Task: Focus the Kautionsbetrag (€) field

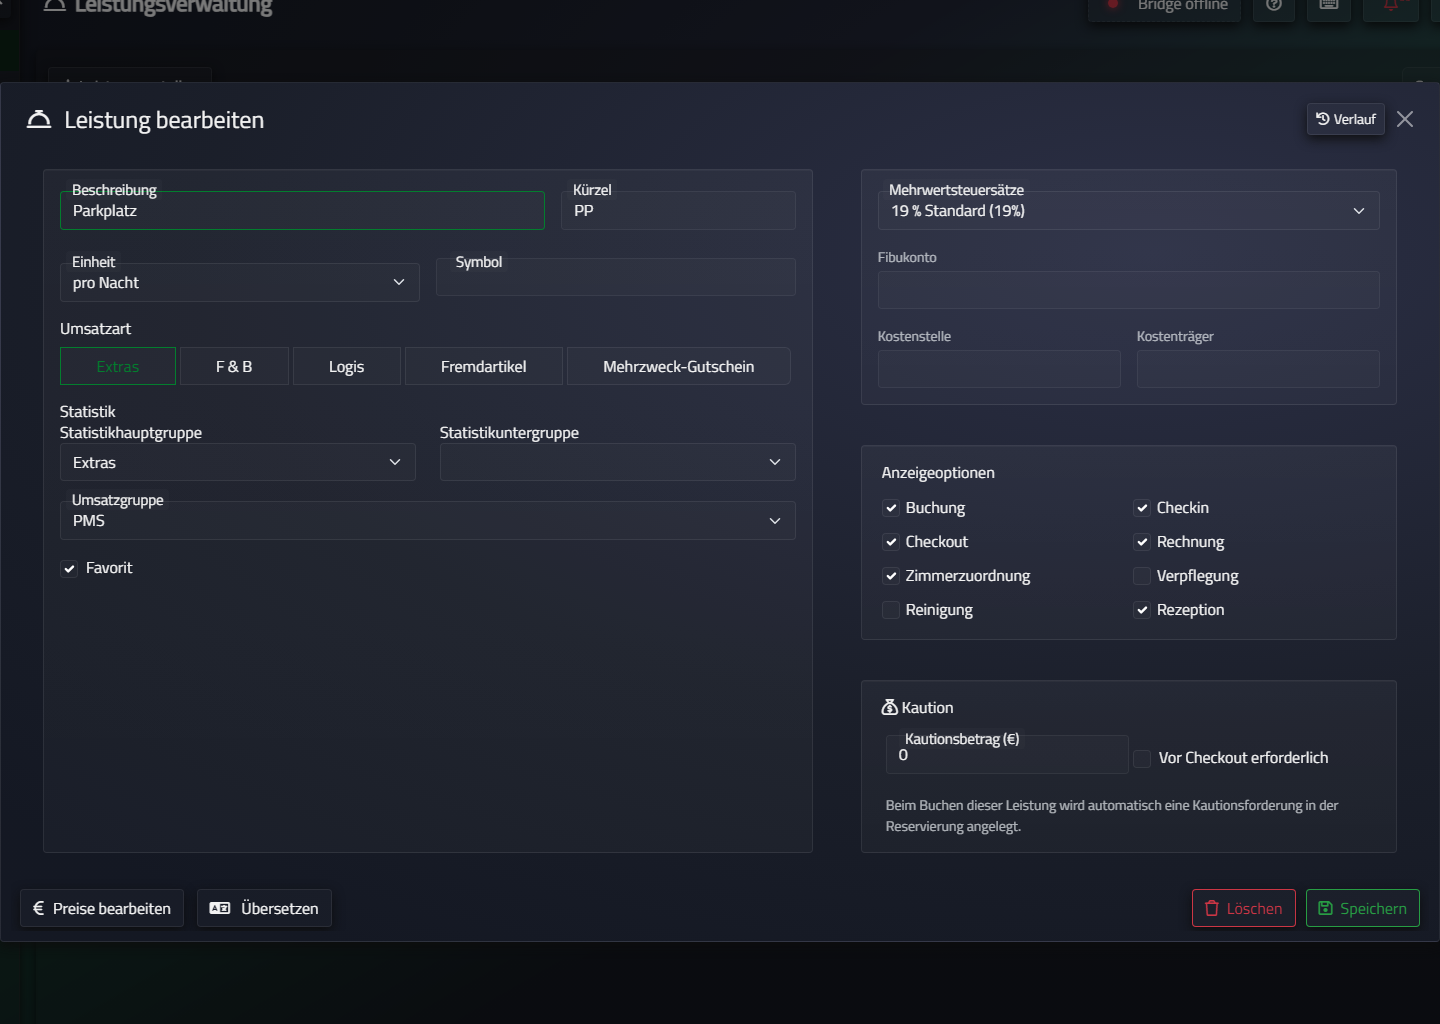Action: [1007, 755]
